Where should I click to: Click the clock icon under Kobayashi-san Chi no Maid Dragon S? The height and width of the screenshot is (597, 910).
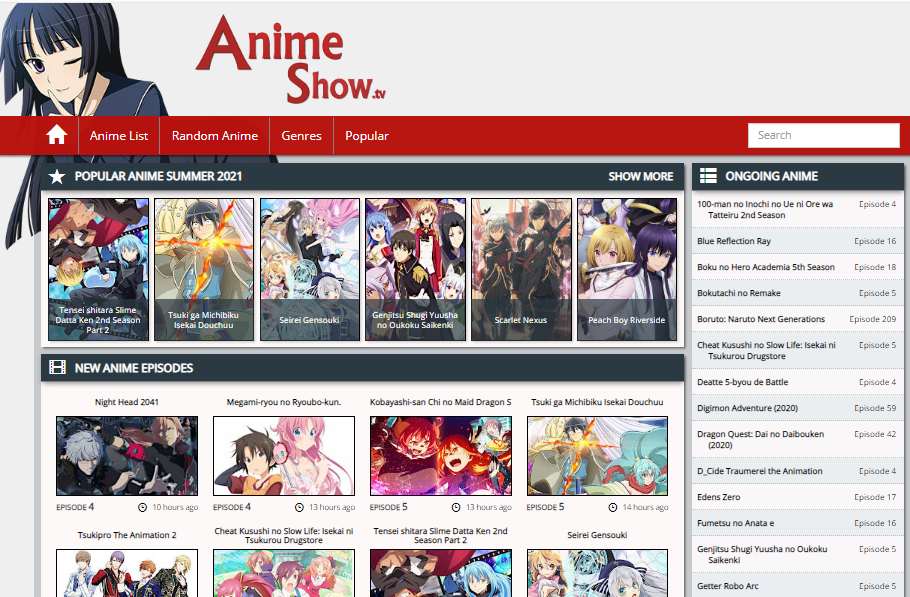click(456, 507)
